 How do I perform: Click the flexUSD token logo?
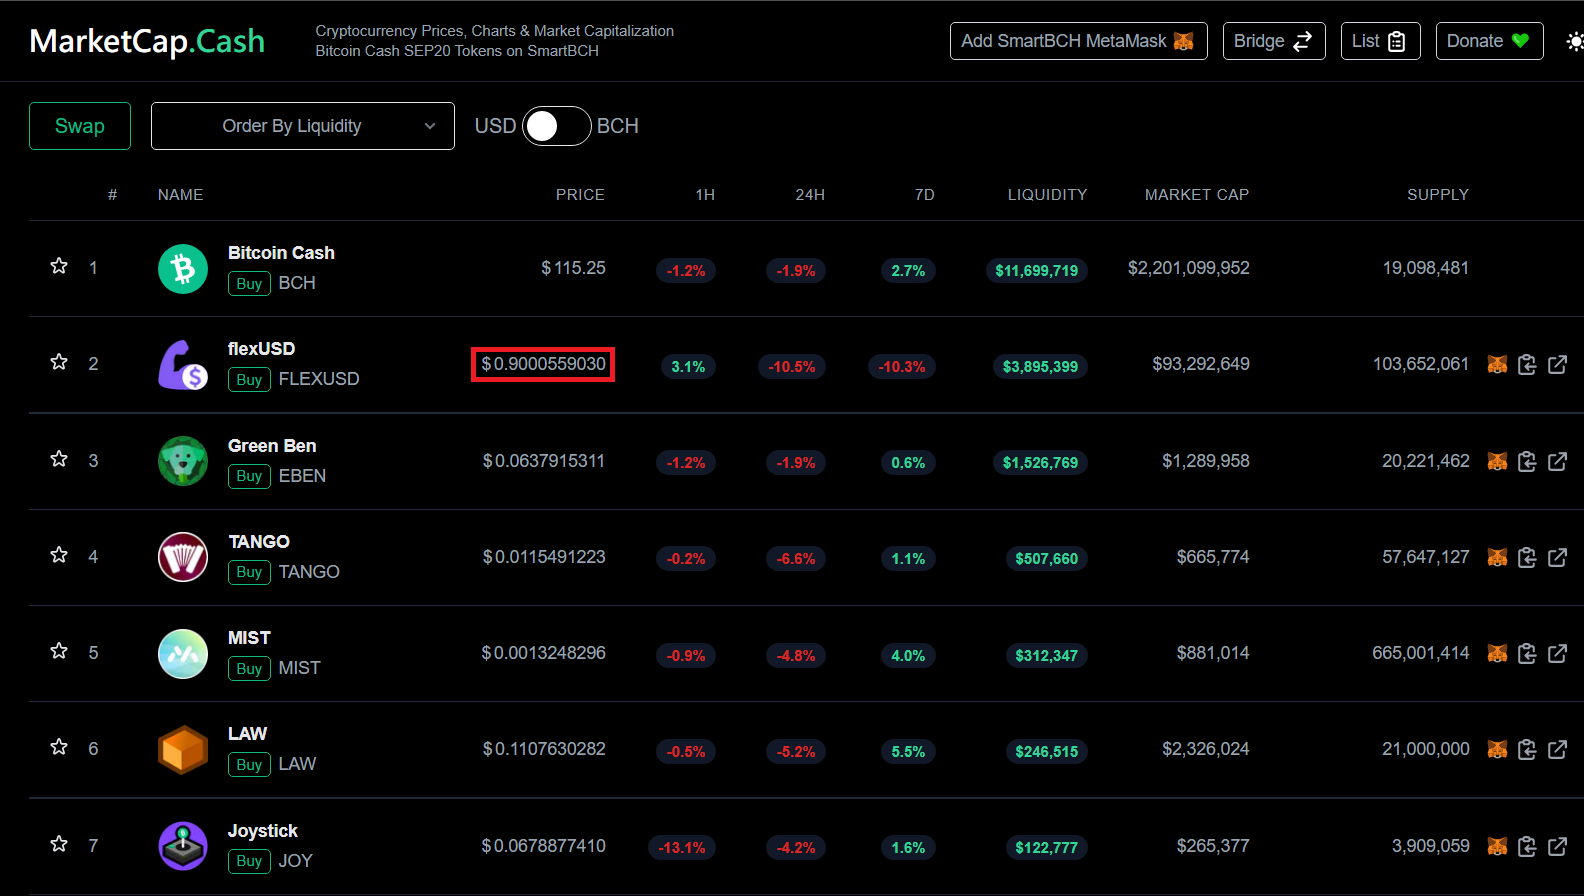pyautogui.click(x=183, y=365)
